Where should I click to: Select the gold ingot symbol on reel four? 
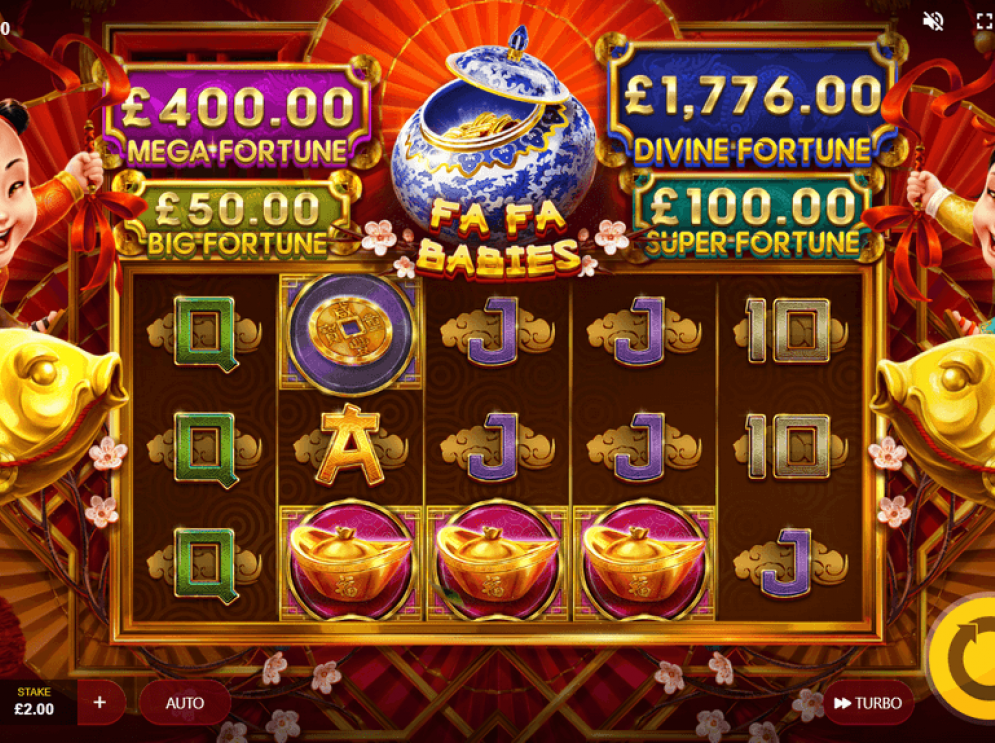tap(643, 563)
